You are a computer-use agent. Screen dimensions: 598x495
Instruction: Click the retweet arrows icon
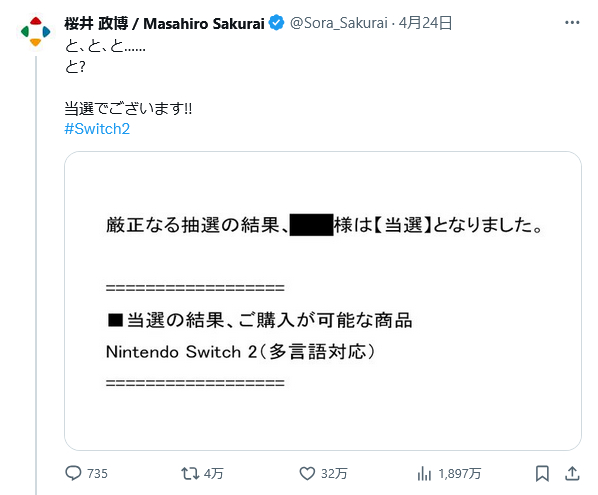click(190, 474)
